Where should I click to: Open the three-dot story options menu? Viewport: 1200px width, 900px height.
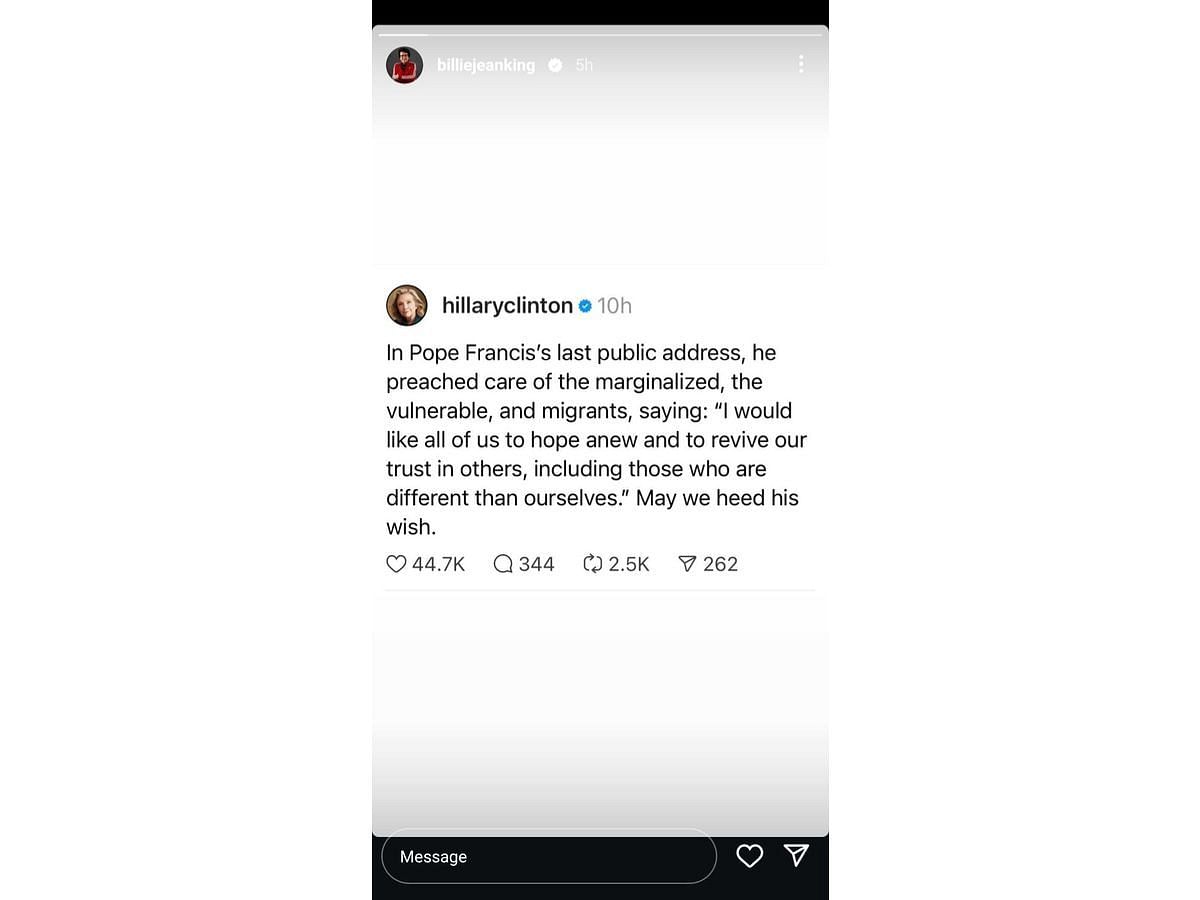coord(801,64)
